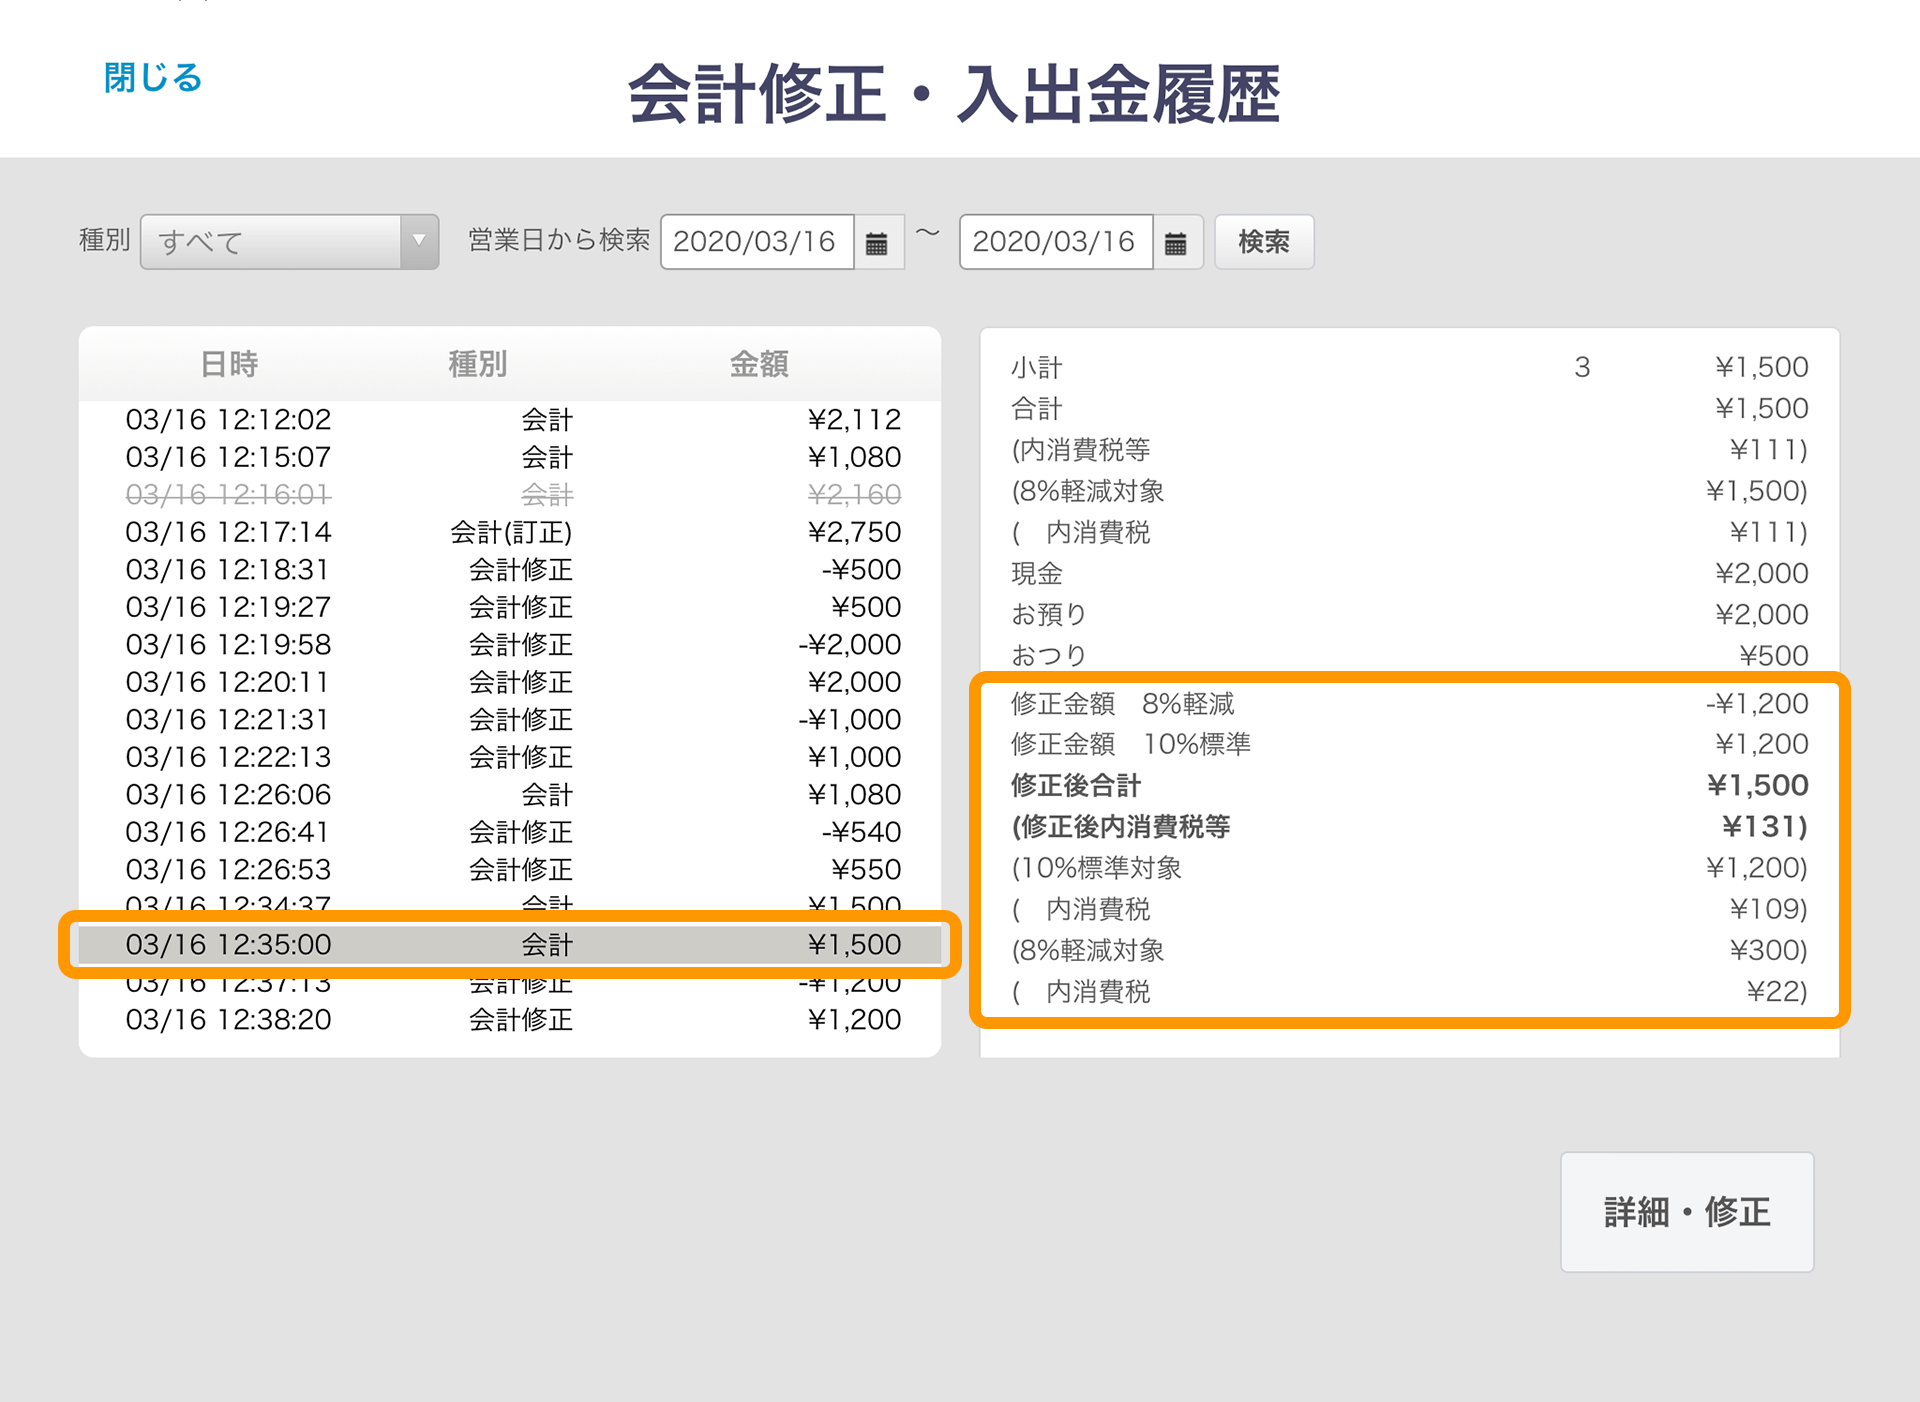This screenshot has width=1920, height=1402.
Task: Select the struck-through 03/16 12:16:01 row
Action: pos(510,494)
